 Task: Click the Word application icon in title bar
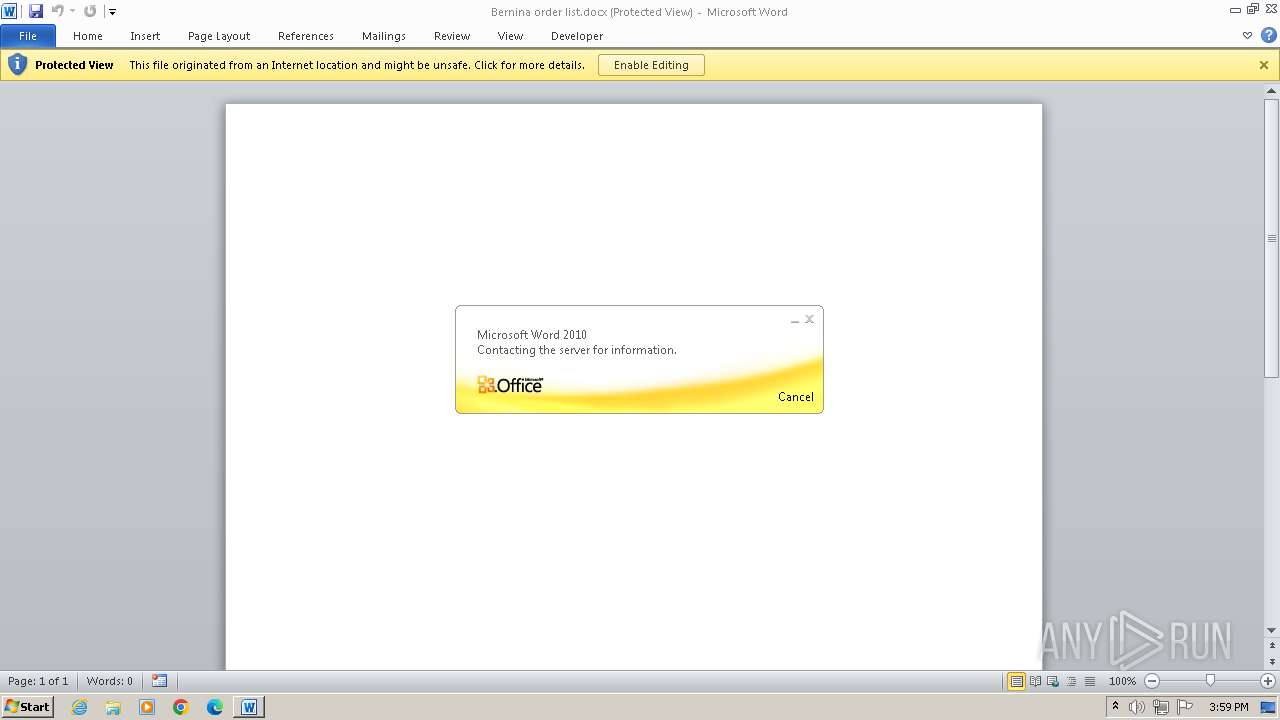[x=9, y=11]
